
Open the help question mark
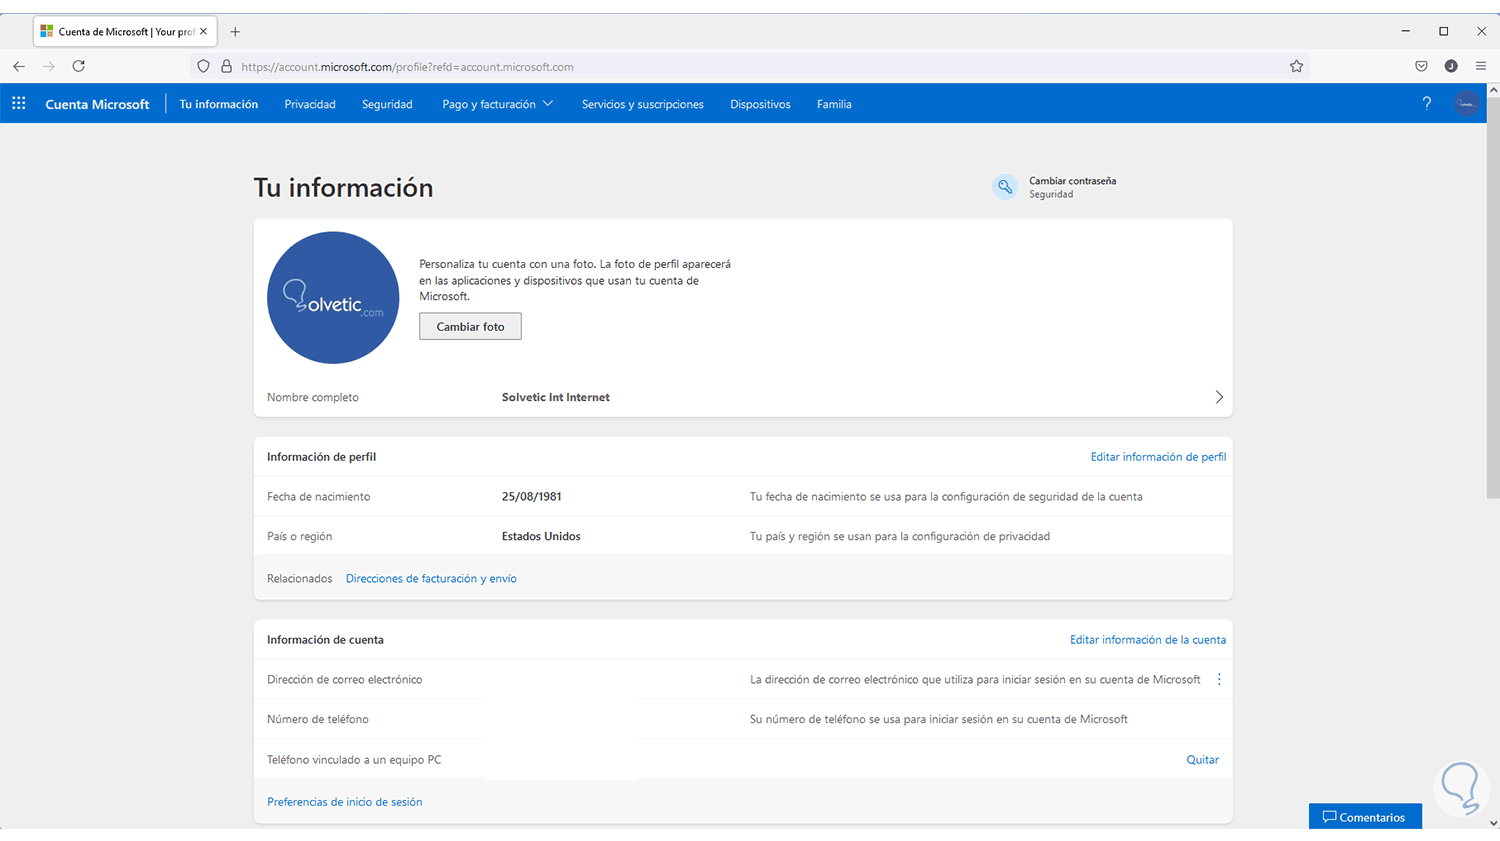tap(1427, 103)
